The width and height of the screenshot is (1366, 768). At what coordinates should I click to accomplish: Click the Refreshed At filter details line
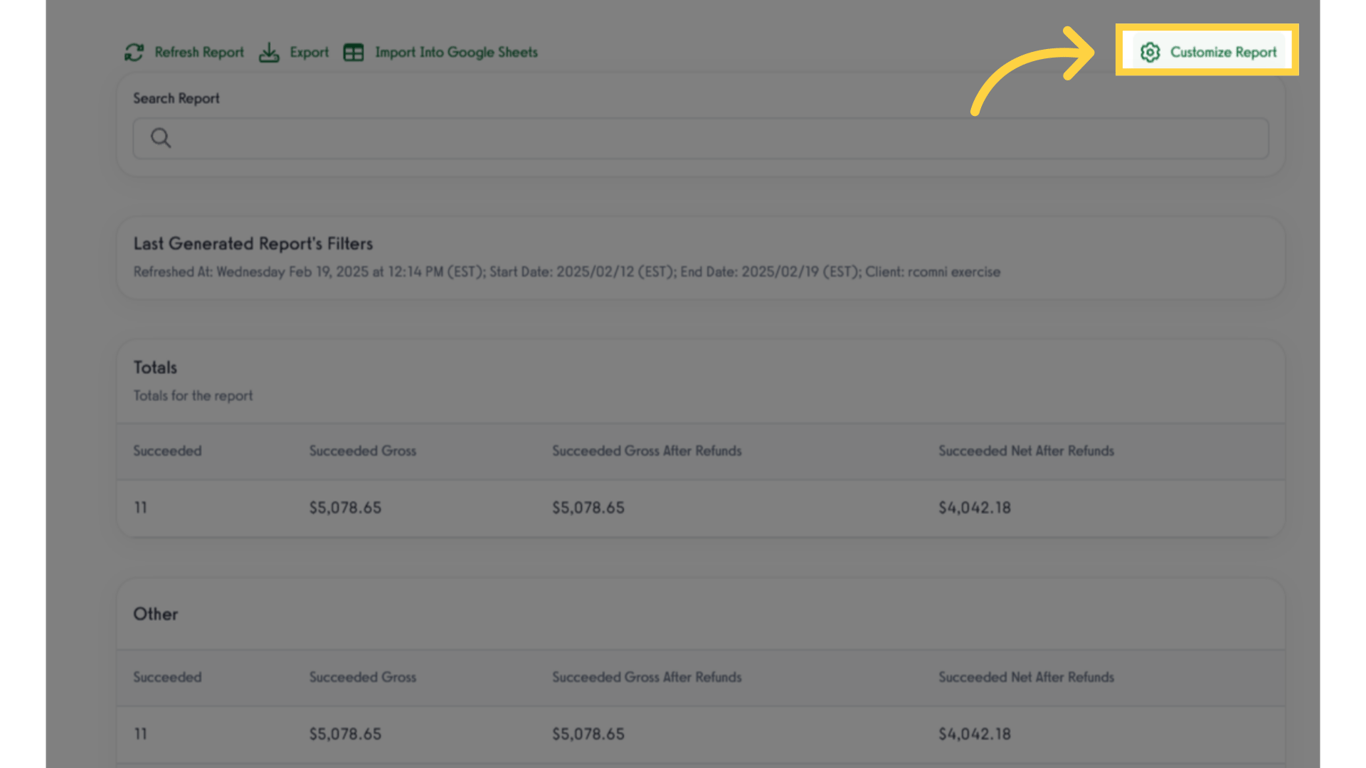click(567, 272)
